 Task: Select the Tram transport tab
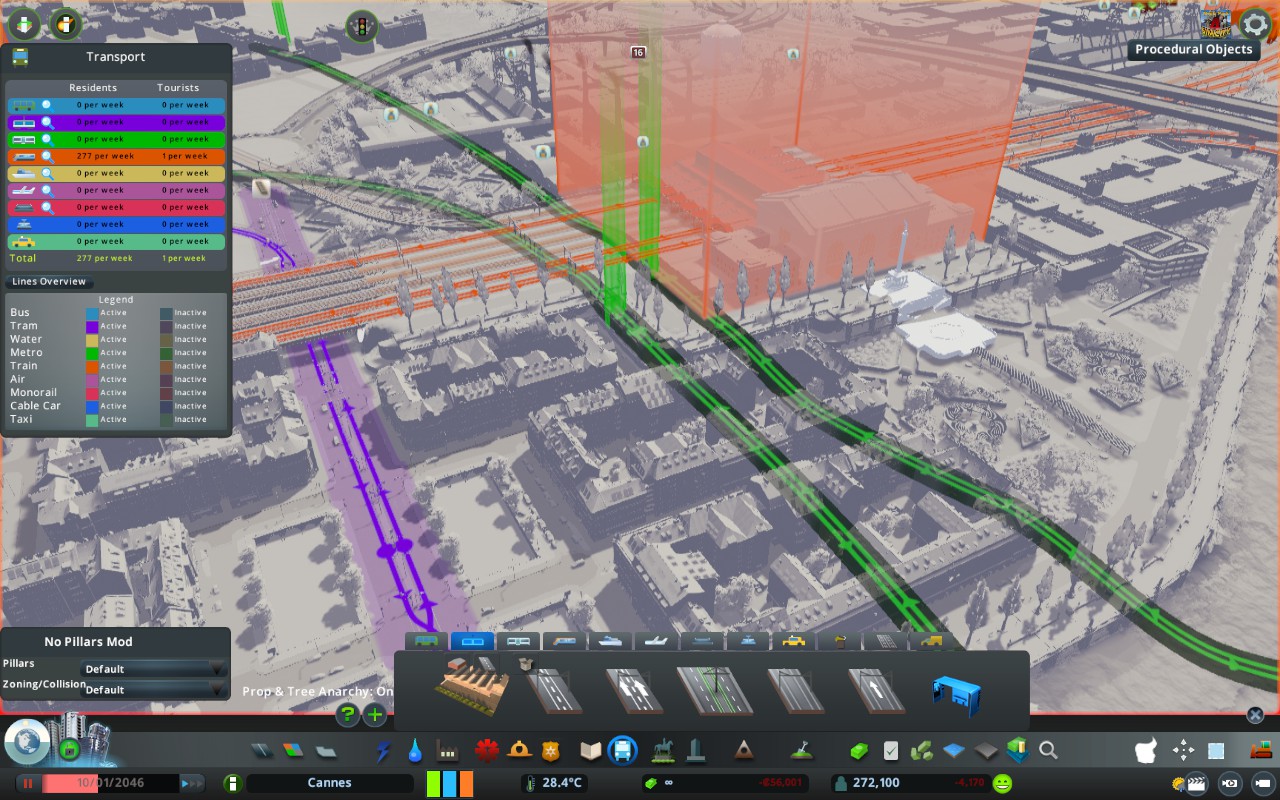pos(473,641)
